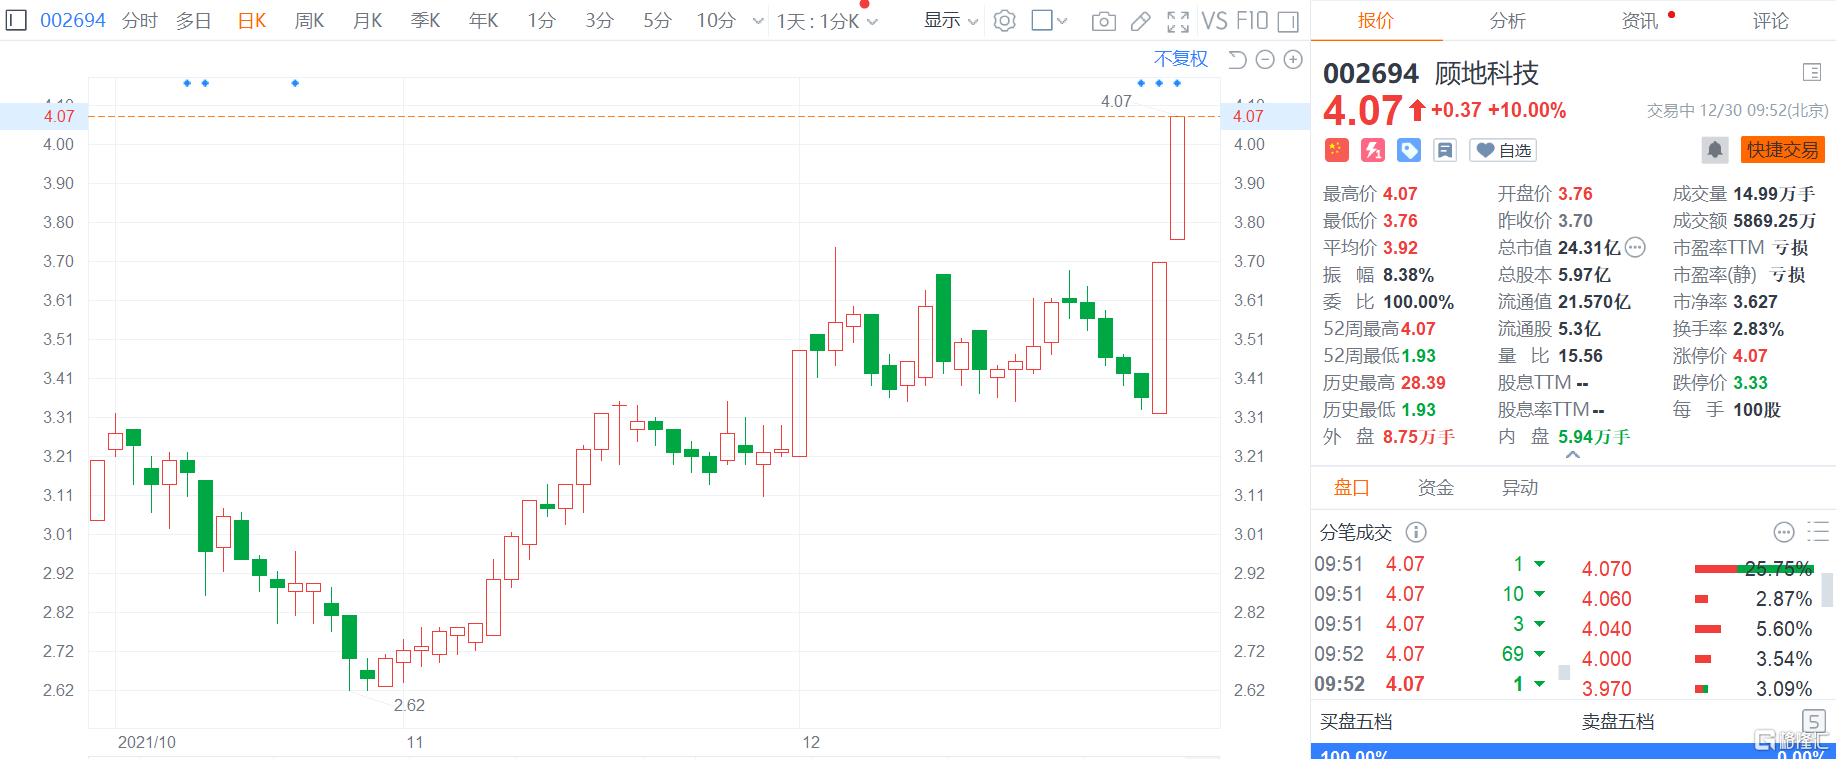Click the VS compare button
Image resolution: width=1837 pixels, height=759 pixels.
pos(1214,21)
